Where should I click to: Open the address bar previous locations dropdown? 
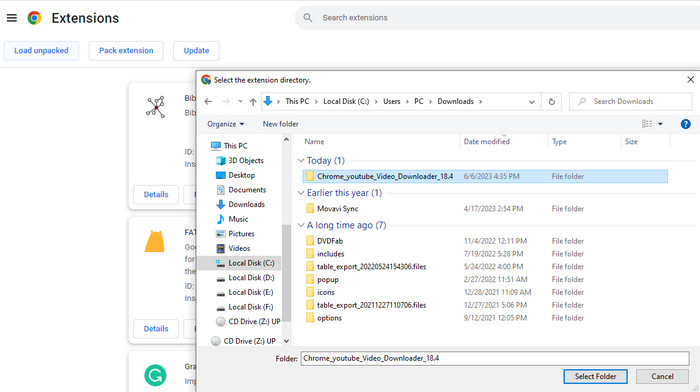531,102
